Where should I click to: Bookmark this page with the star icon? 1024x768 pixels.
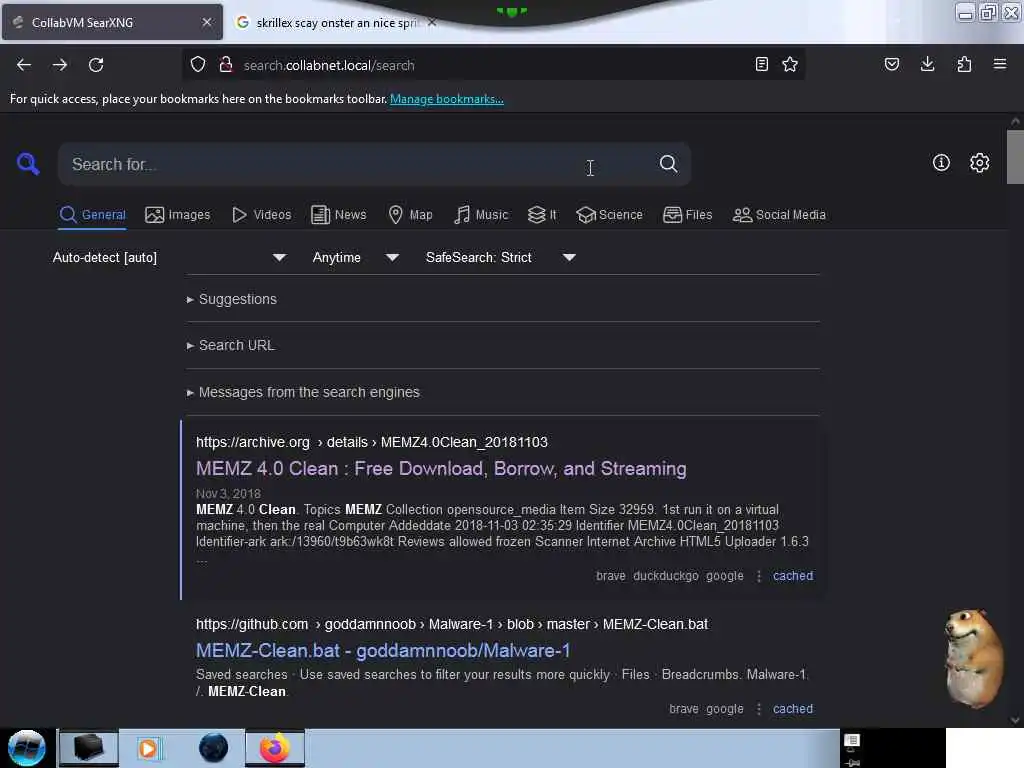[x=790, y=65]
